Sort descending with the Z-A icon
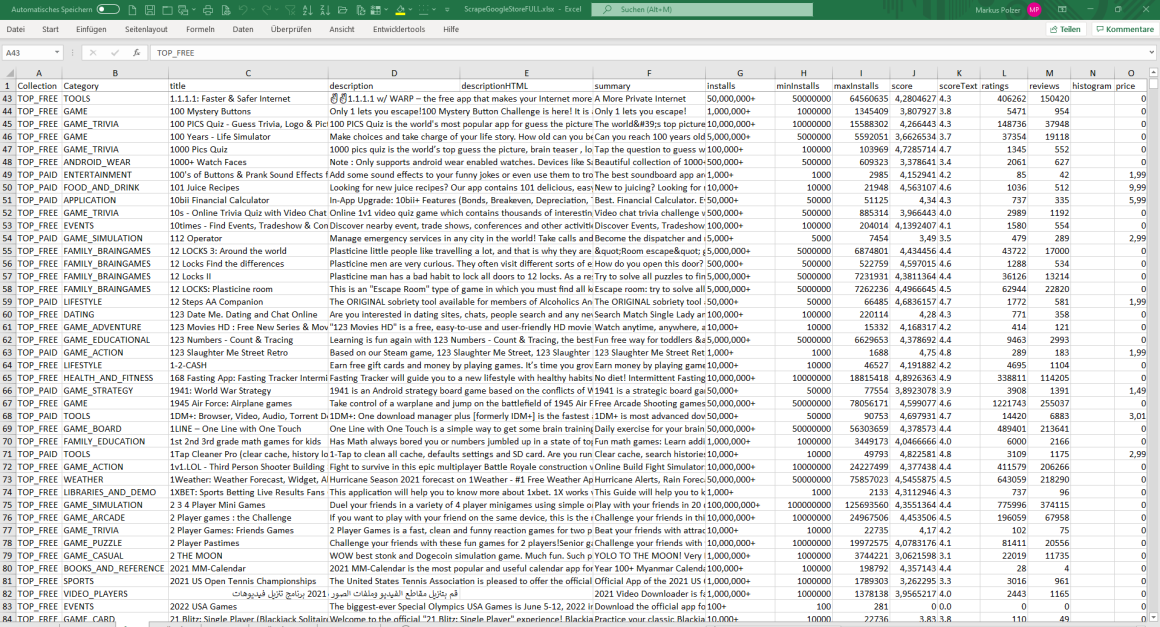 click(325, 10)
